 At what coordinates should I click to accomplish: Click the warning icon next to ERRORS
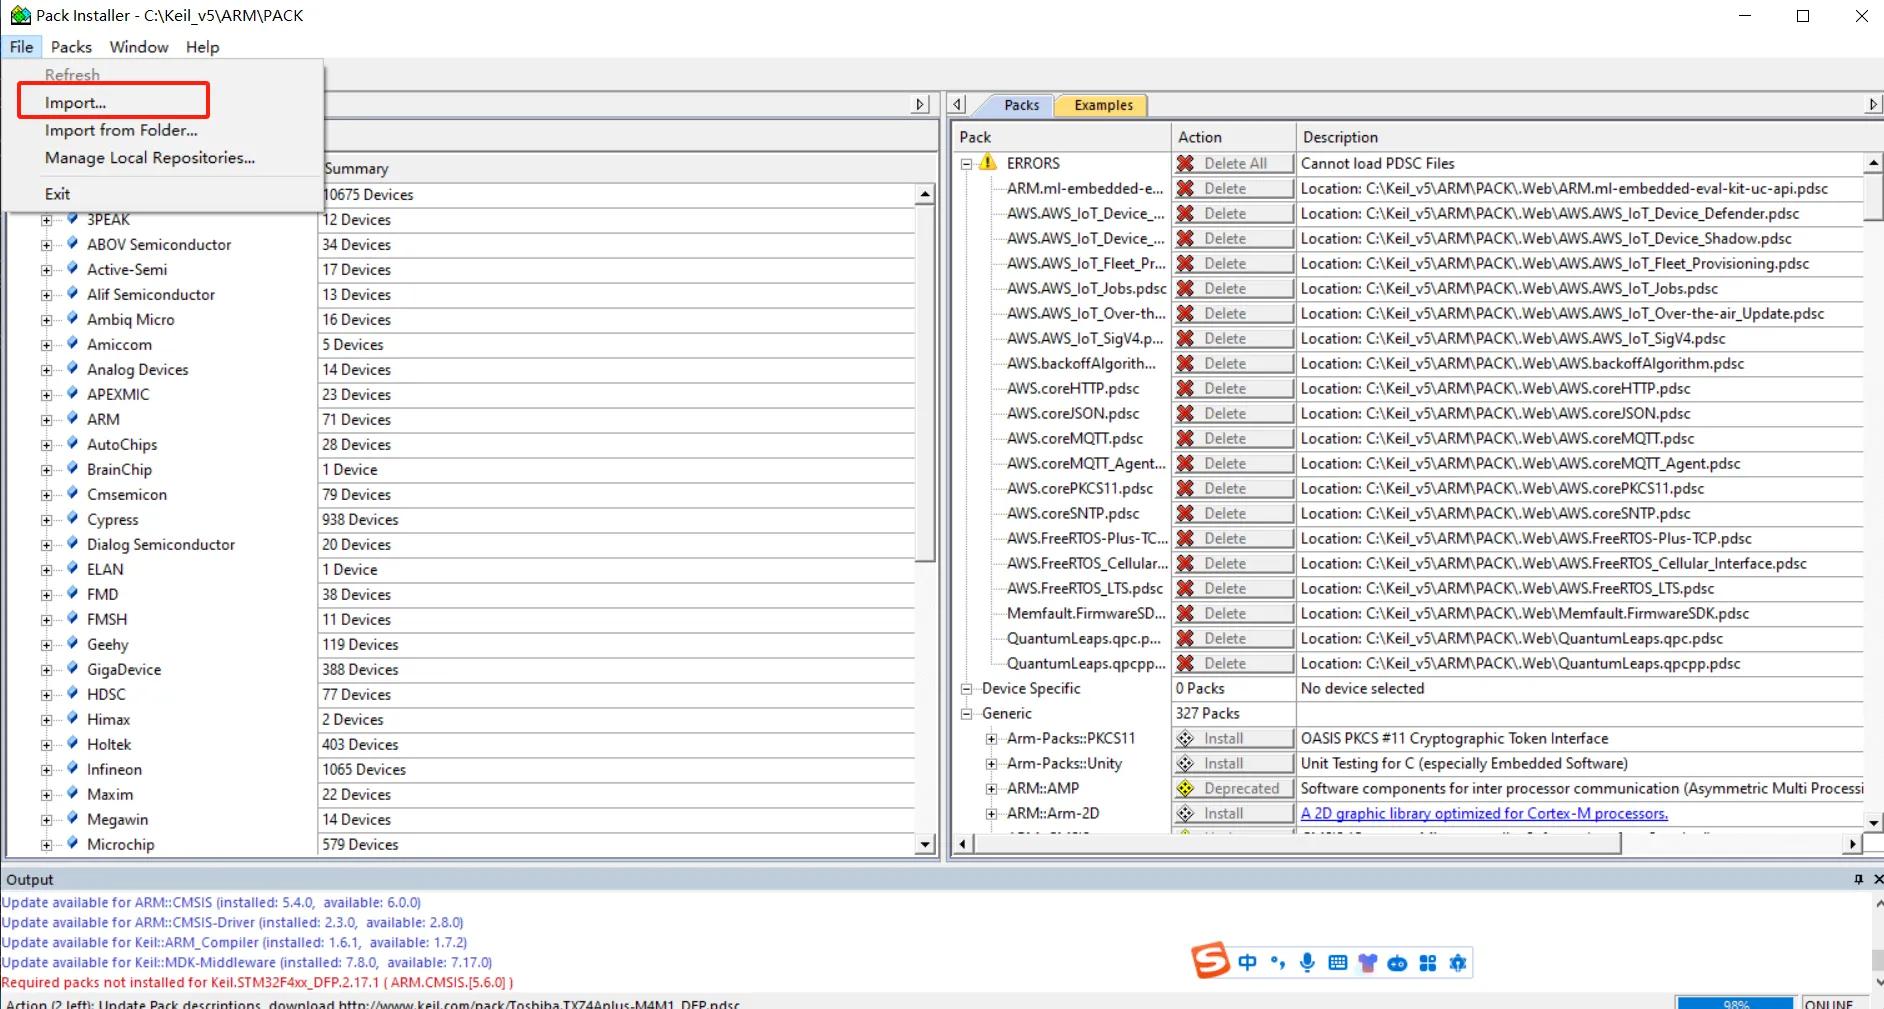(988, 163)
